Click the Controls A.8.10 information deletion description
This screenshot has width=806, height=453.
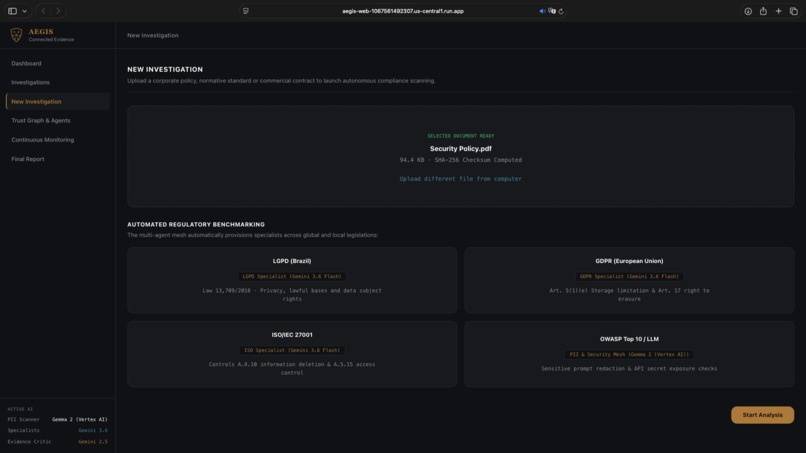[292, 369]
